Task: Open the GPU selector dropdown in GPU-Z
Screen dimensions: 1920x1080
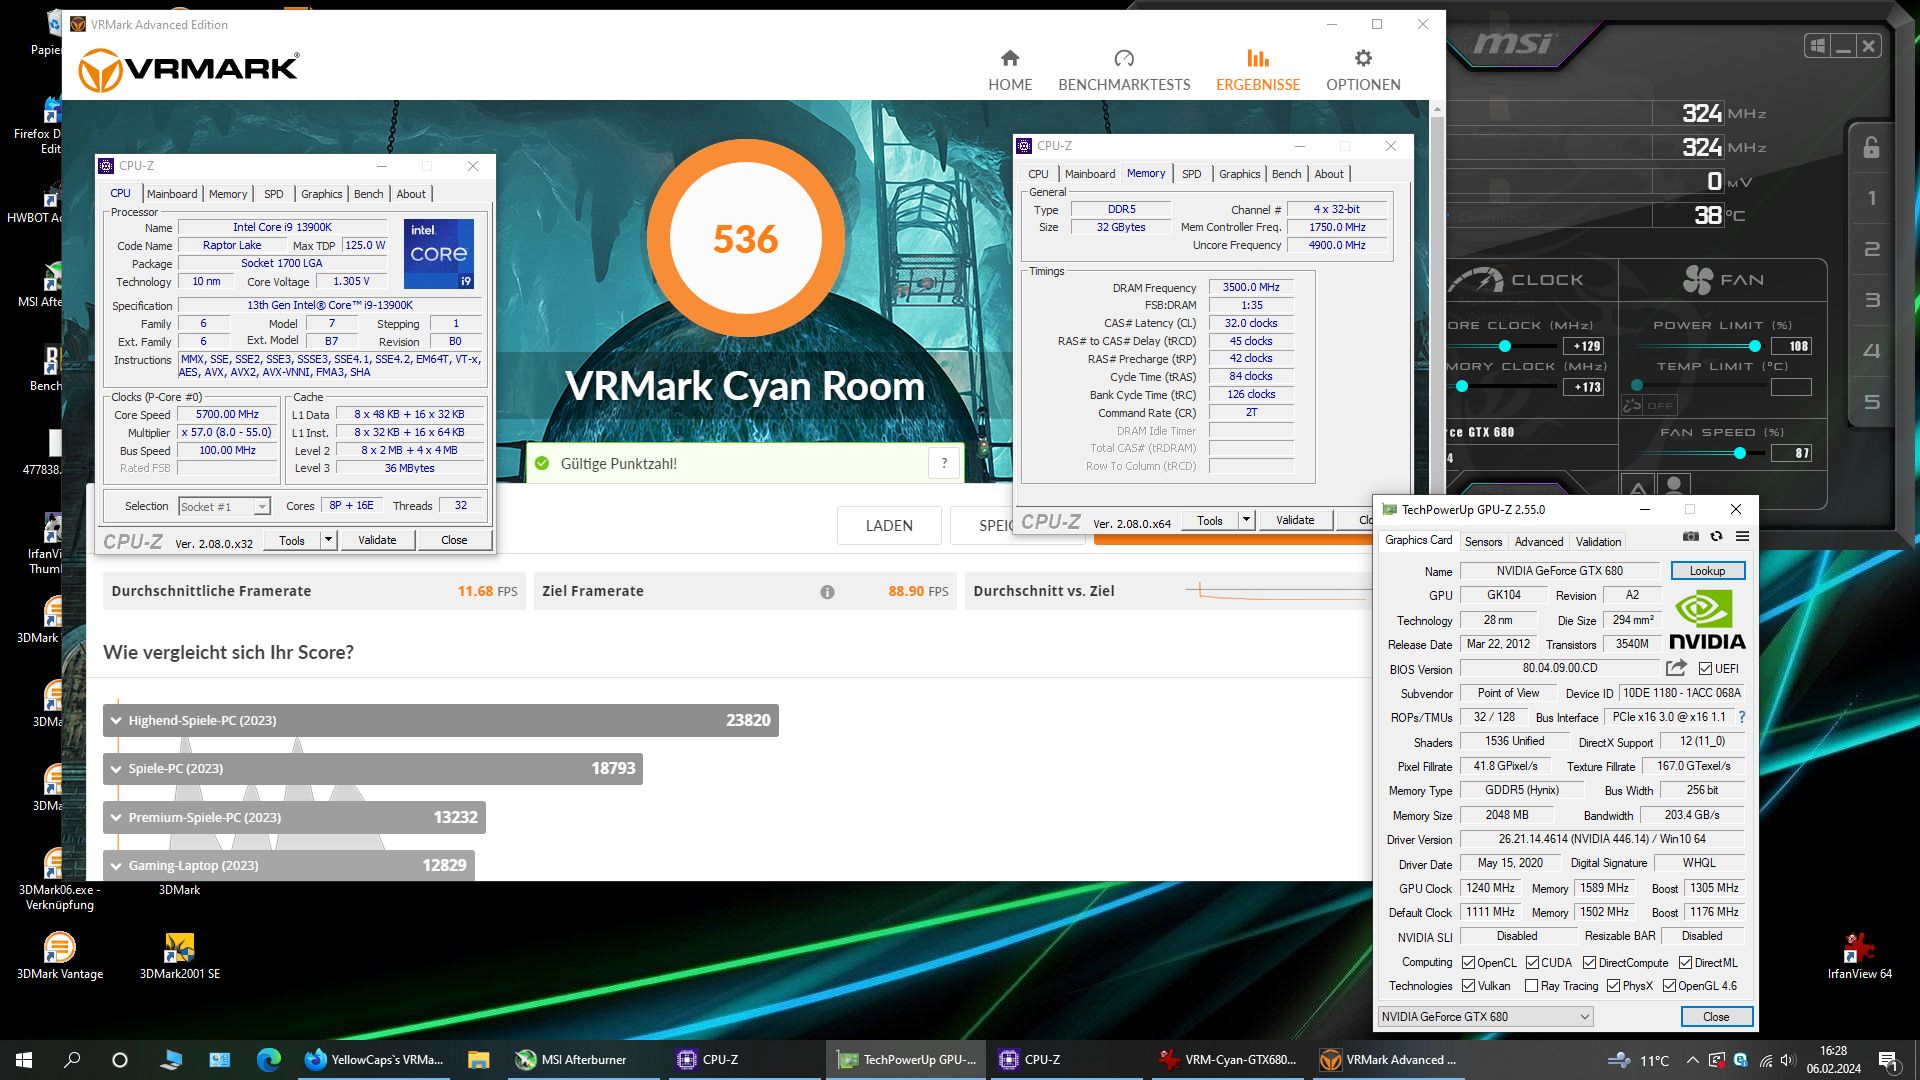Action: click(x=1485, y=1017)
